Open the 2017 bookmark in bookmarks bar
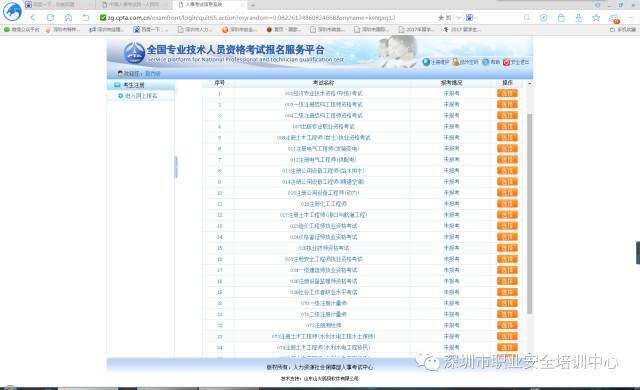 point(463,29)
